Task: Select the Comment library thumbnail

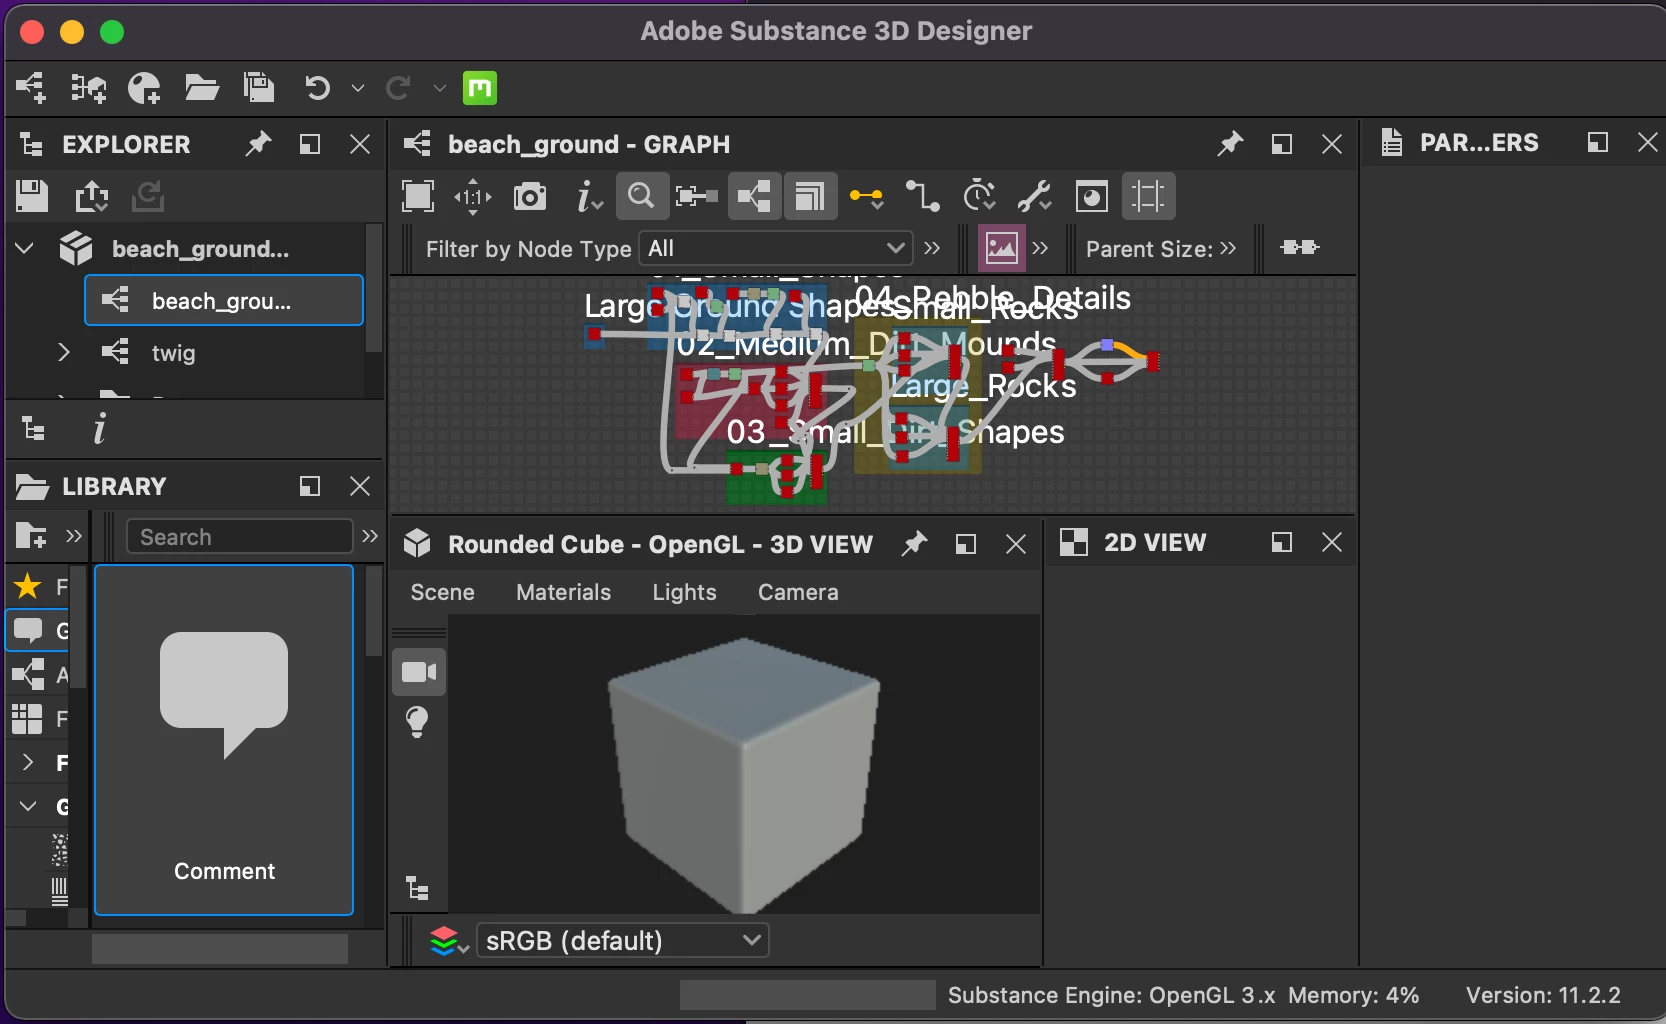Action: coord(224,740)
